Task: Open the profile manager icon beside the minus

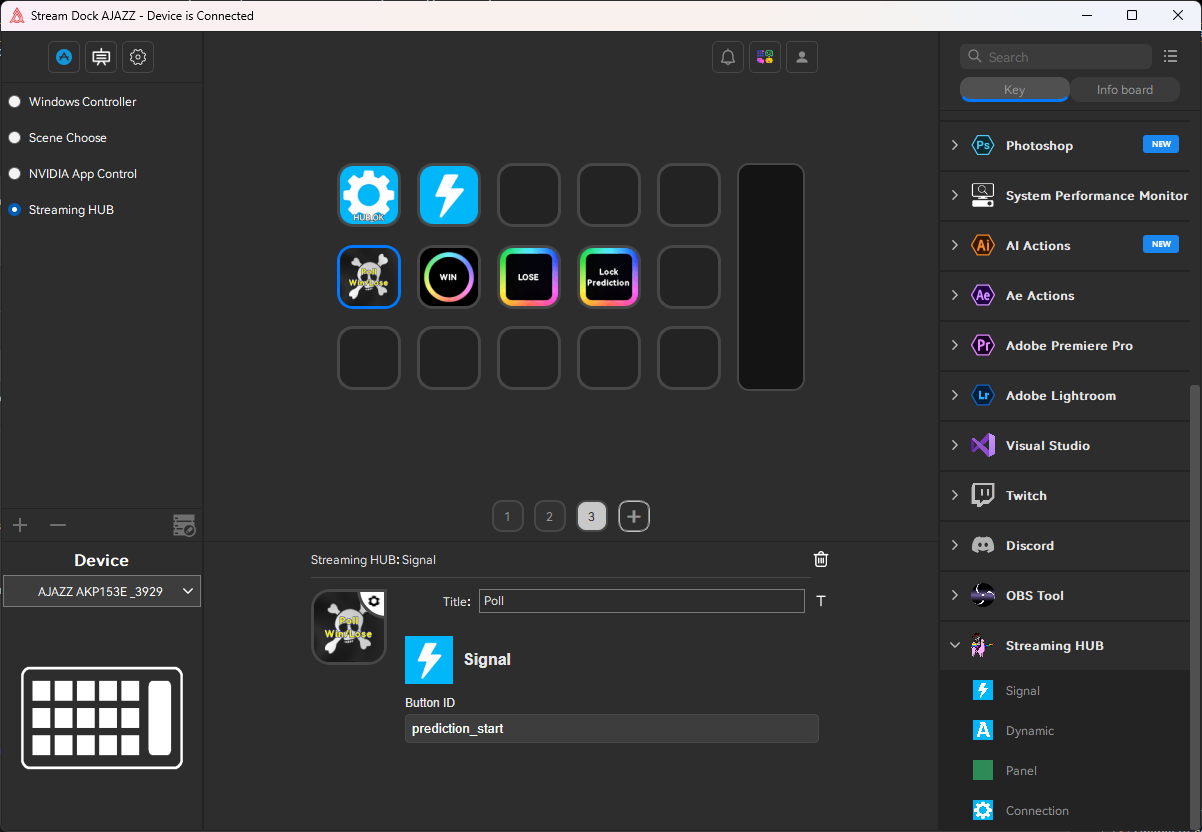Action: (184, 525)
